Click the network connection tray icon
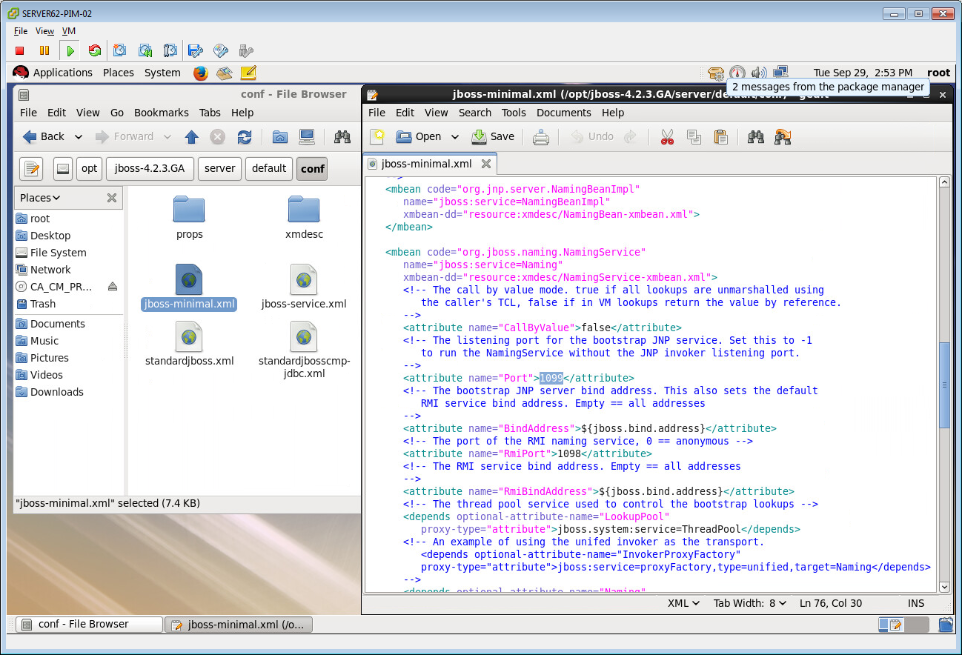The width and height of the screenshot is (962, 655). pyautogui.click(x=780, y=72)
